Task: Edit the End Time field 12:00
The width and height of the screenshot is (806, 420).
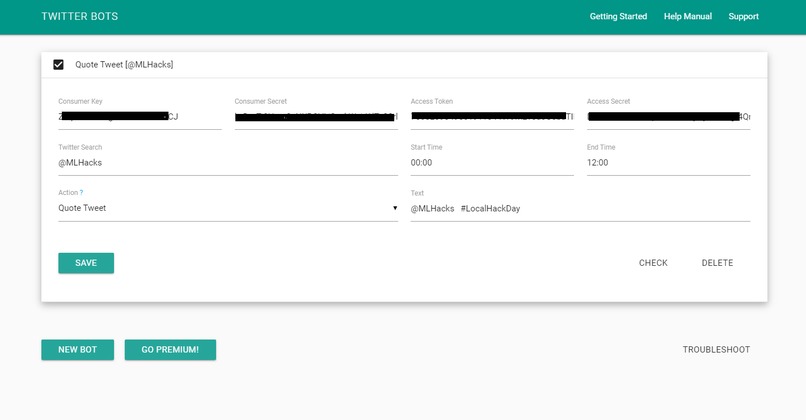Action: (x=668, y=163)
